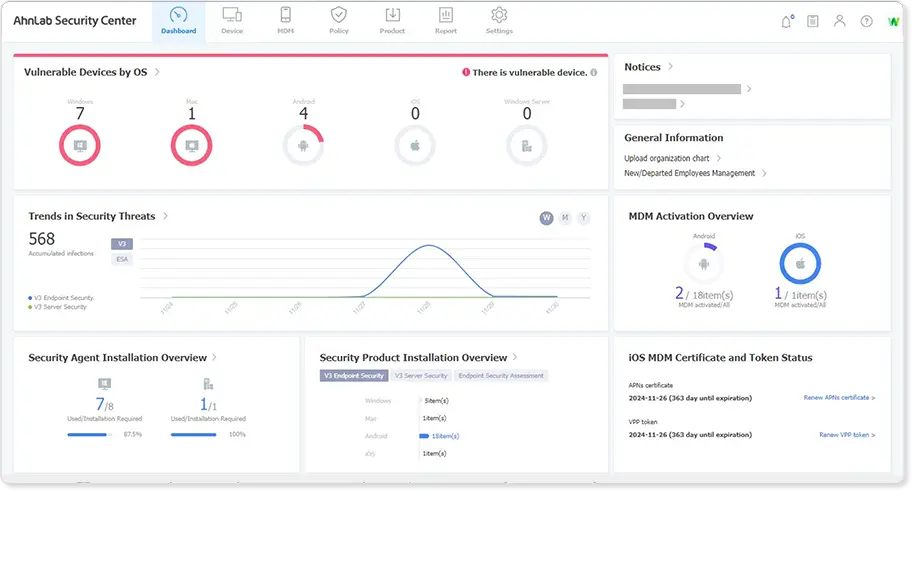Viewport: 912px width, 564px height.
Task: Select weekly W trend view
Action: point(546,218)
